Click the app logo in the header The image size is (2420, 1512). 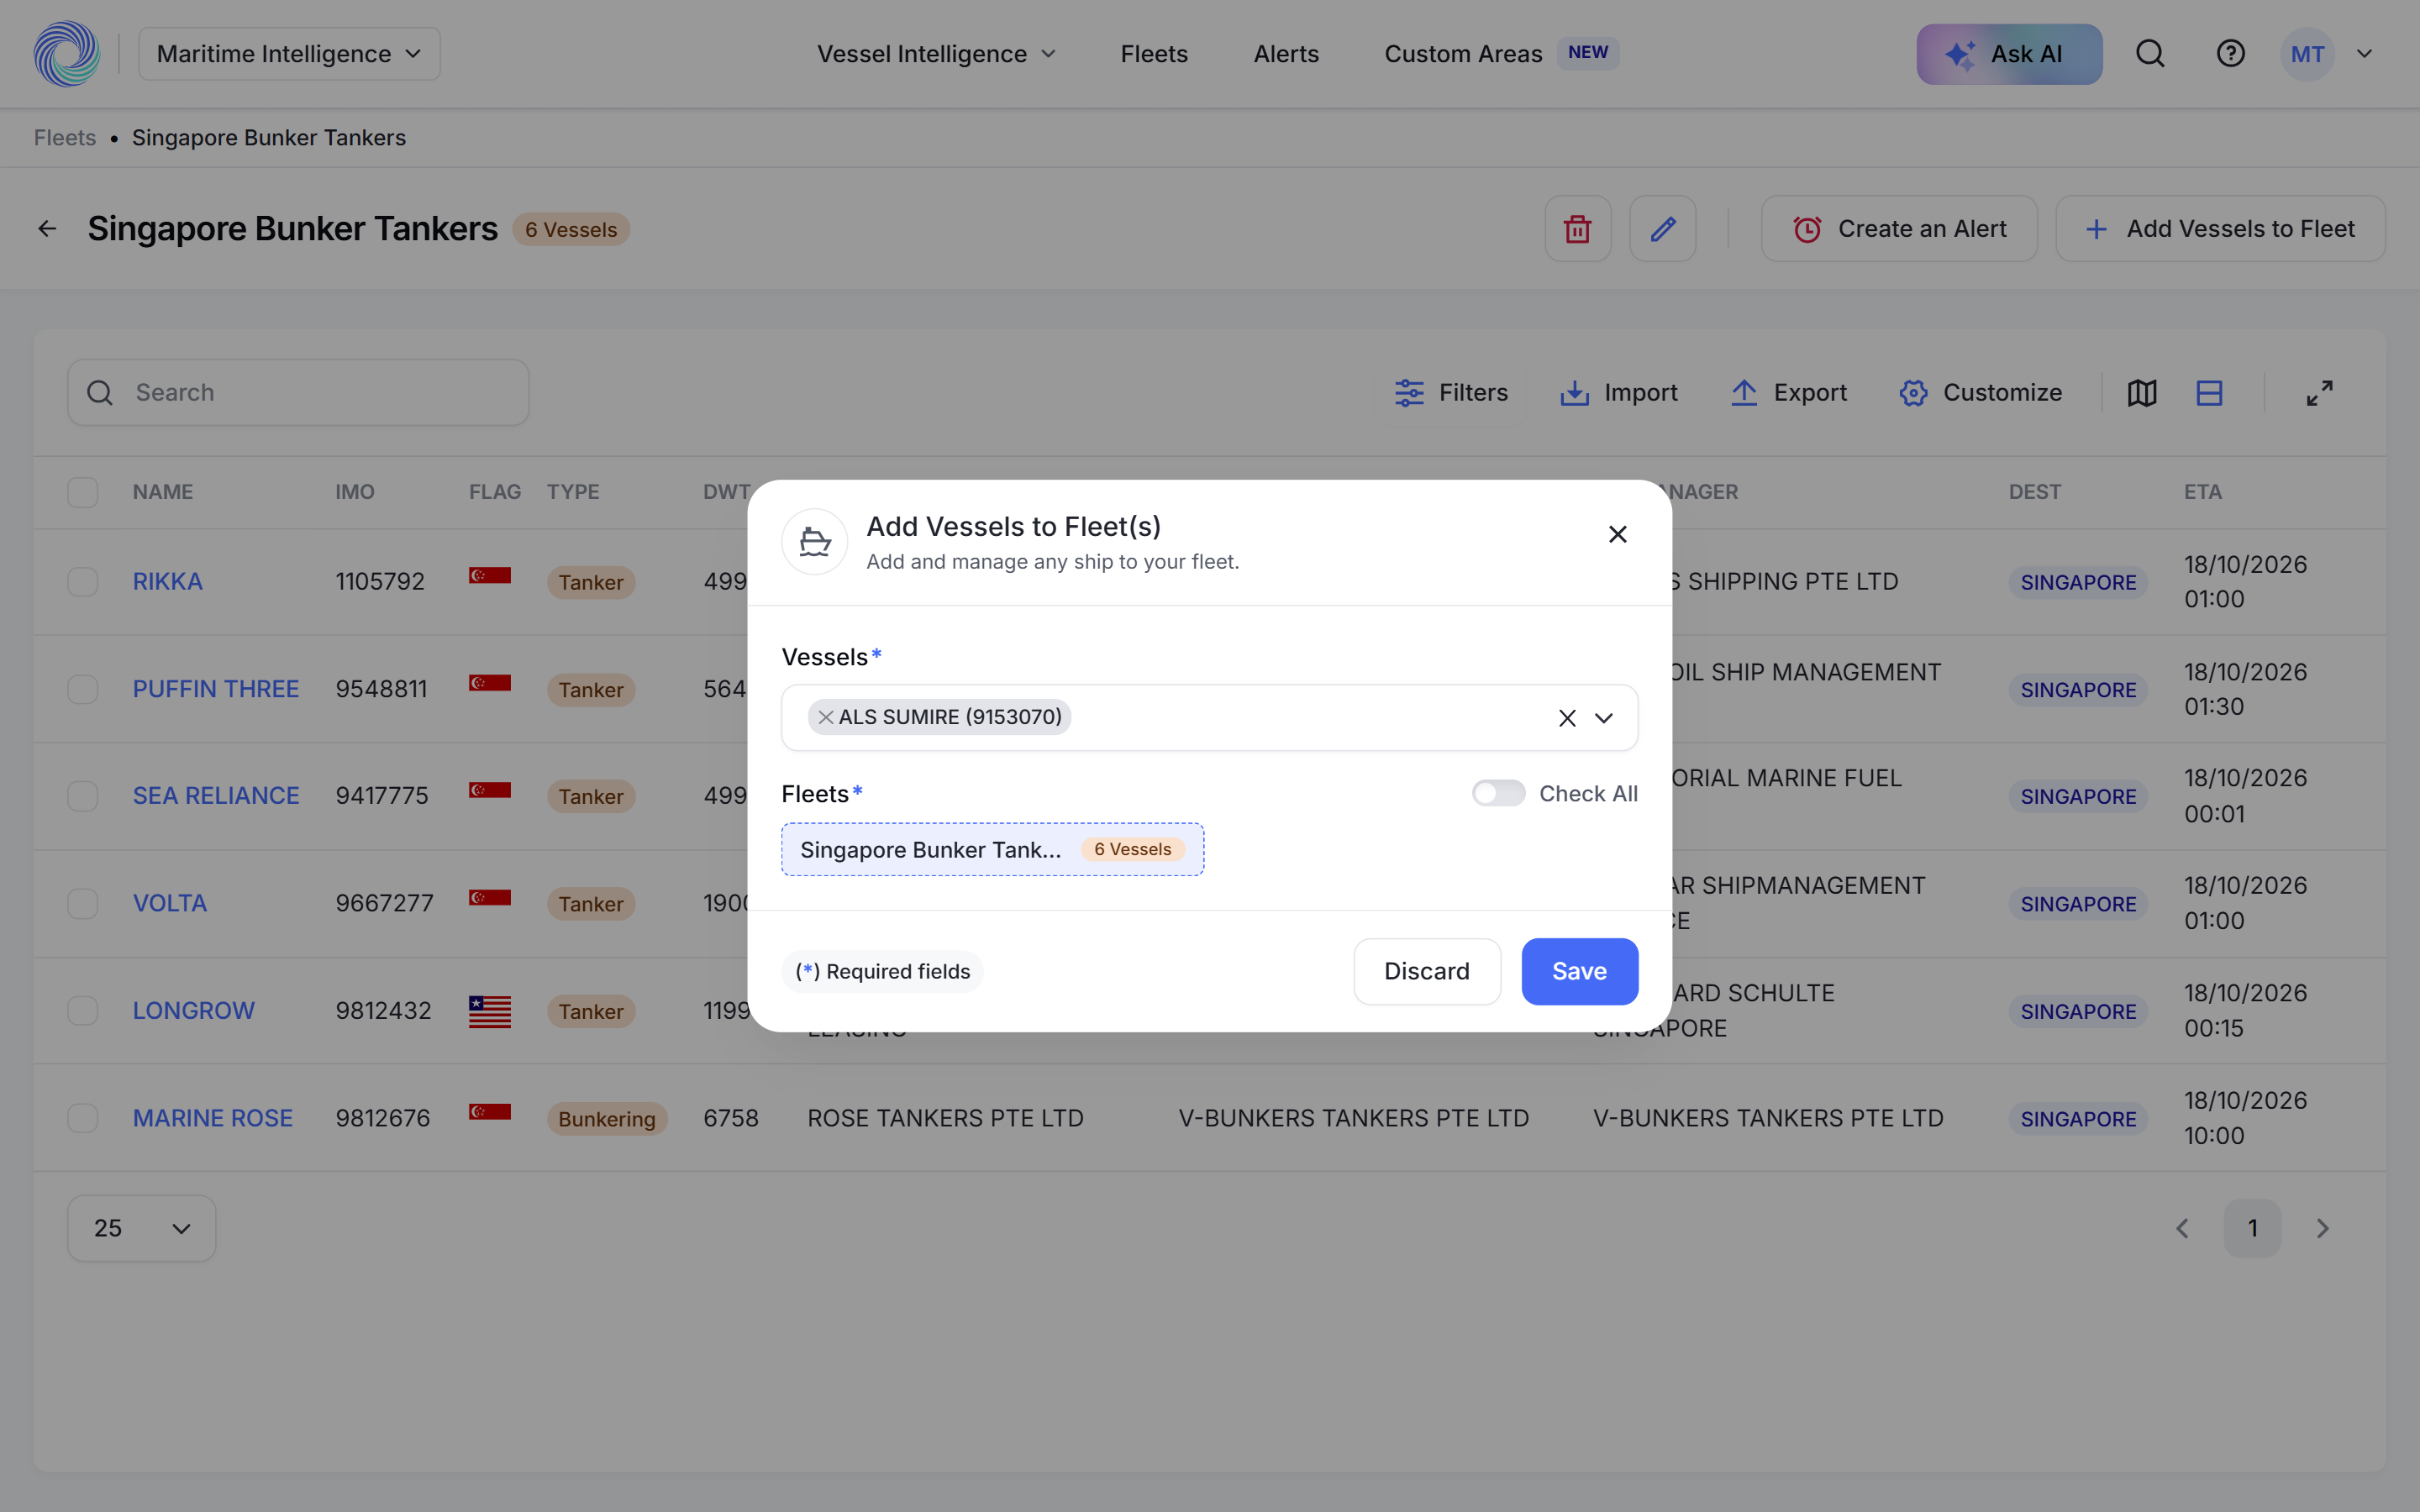click(x=67, y=54)
